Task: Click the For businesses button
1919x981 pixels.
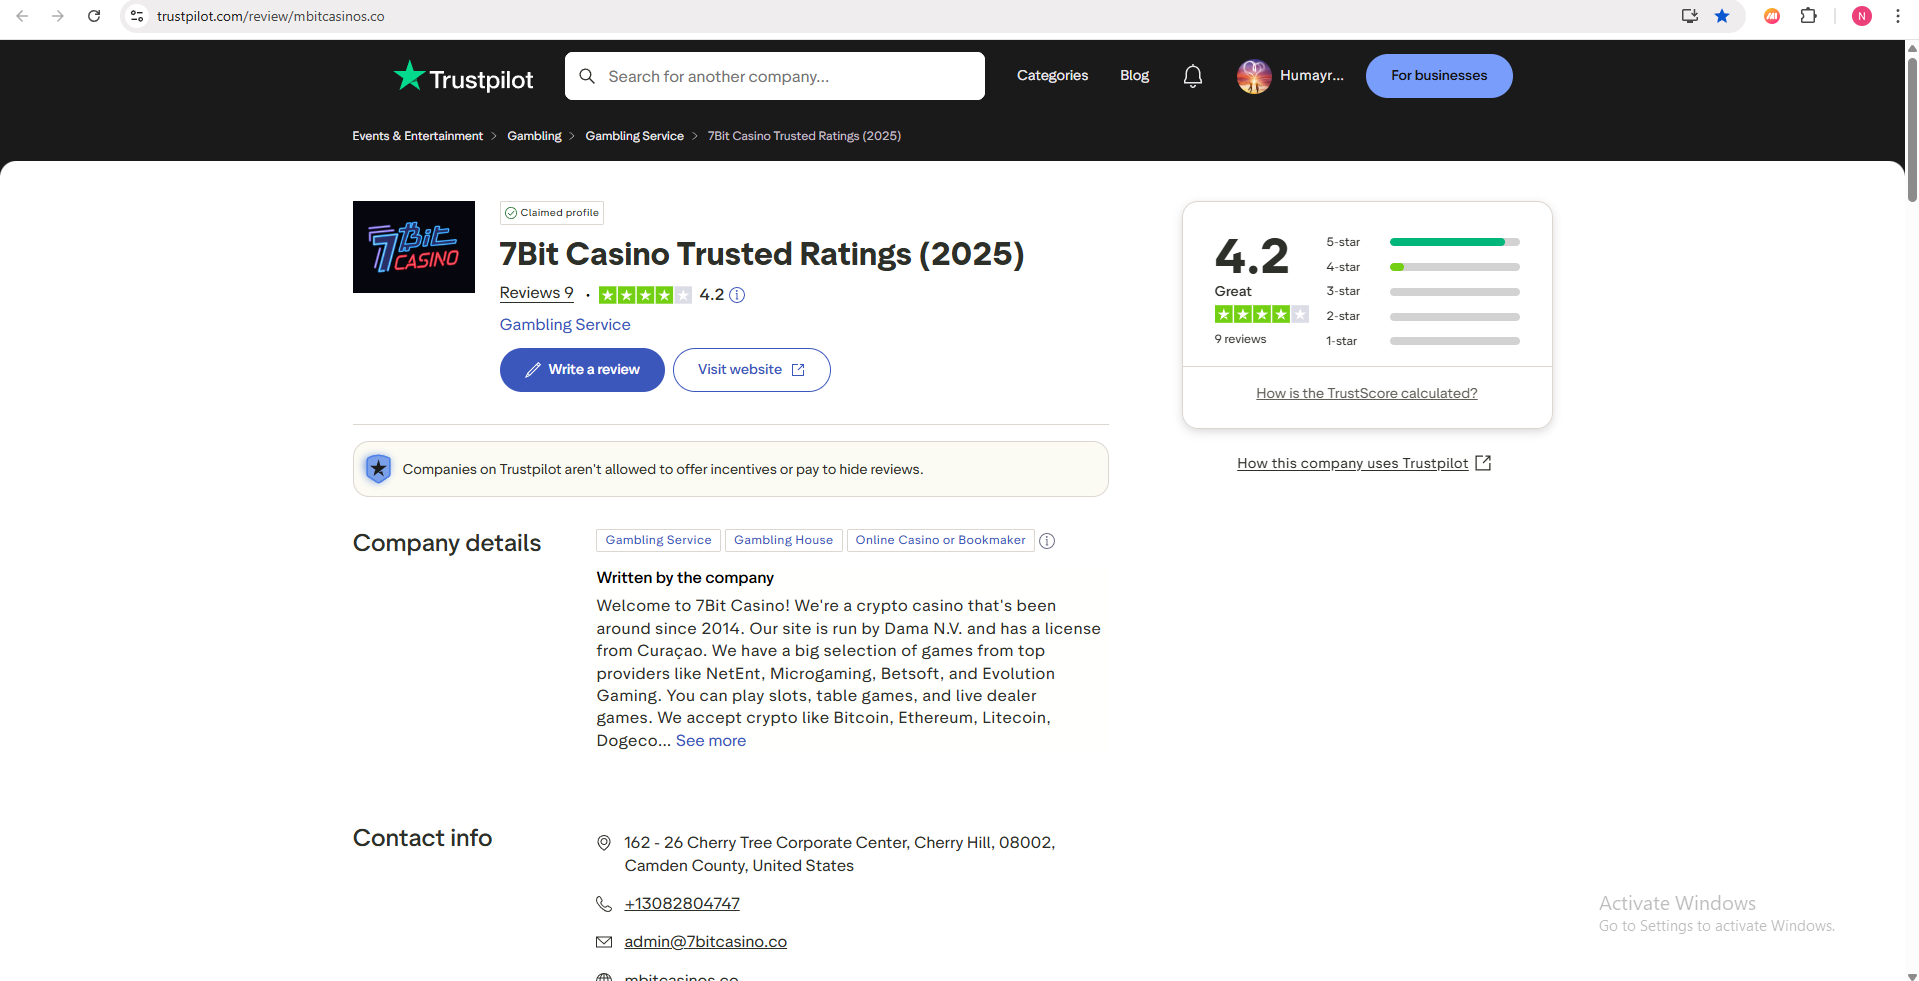Action: click(1439, 76)
